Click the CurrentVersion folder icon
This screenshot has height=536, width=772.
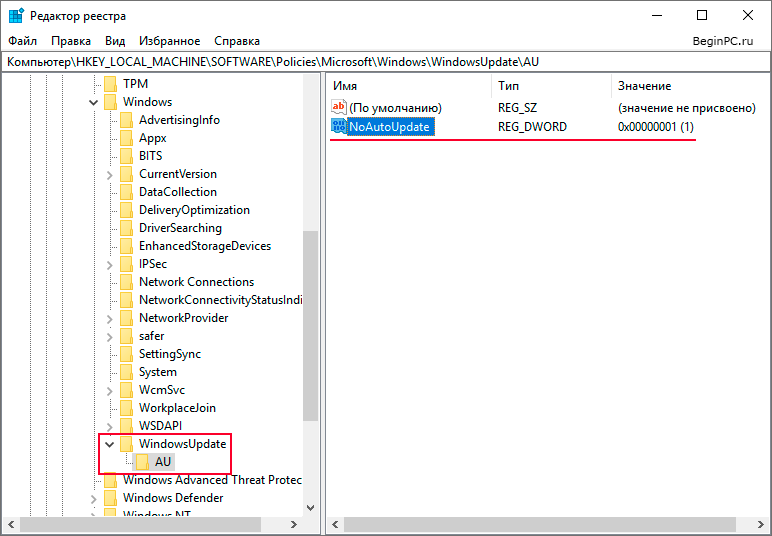[127, 174]
